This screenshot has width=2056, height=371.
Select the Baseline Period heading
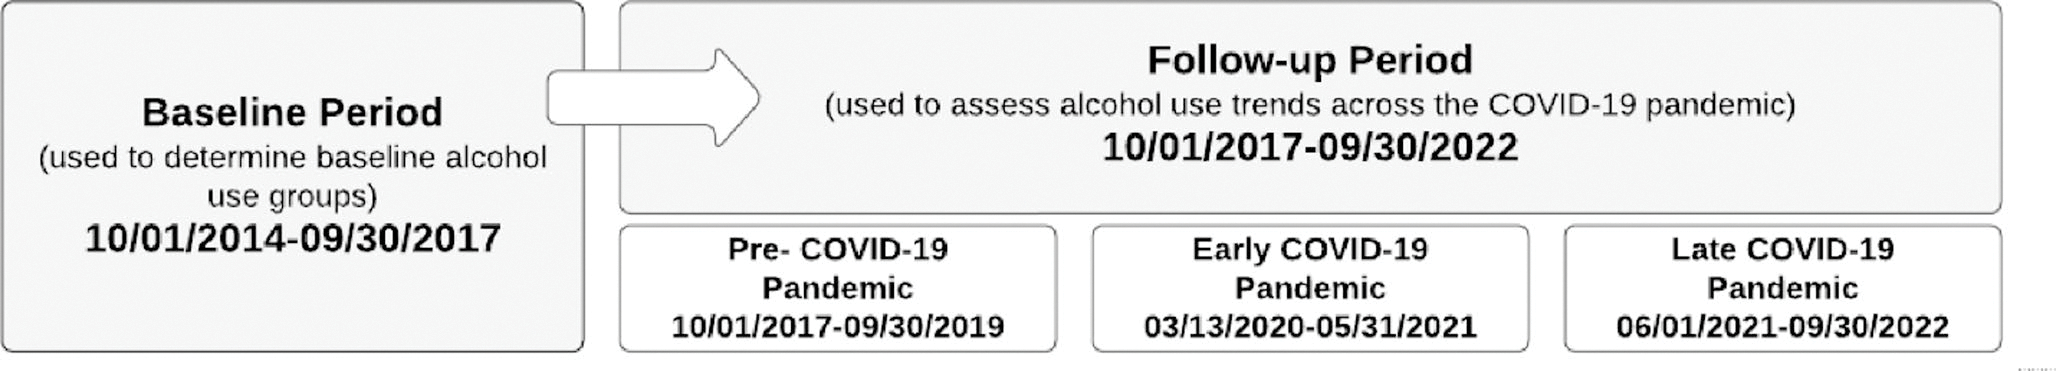(292, 112)
